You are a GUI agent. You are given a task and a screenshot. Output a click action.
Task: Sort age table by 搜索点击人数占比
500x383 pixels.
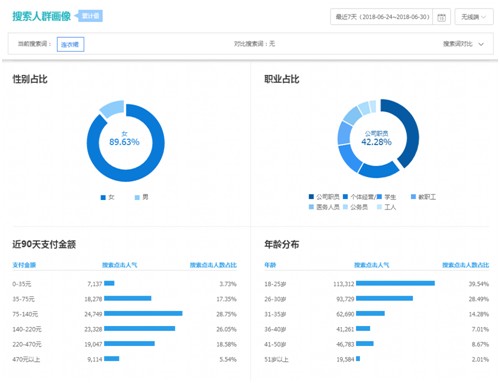point(465,265)
